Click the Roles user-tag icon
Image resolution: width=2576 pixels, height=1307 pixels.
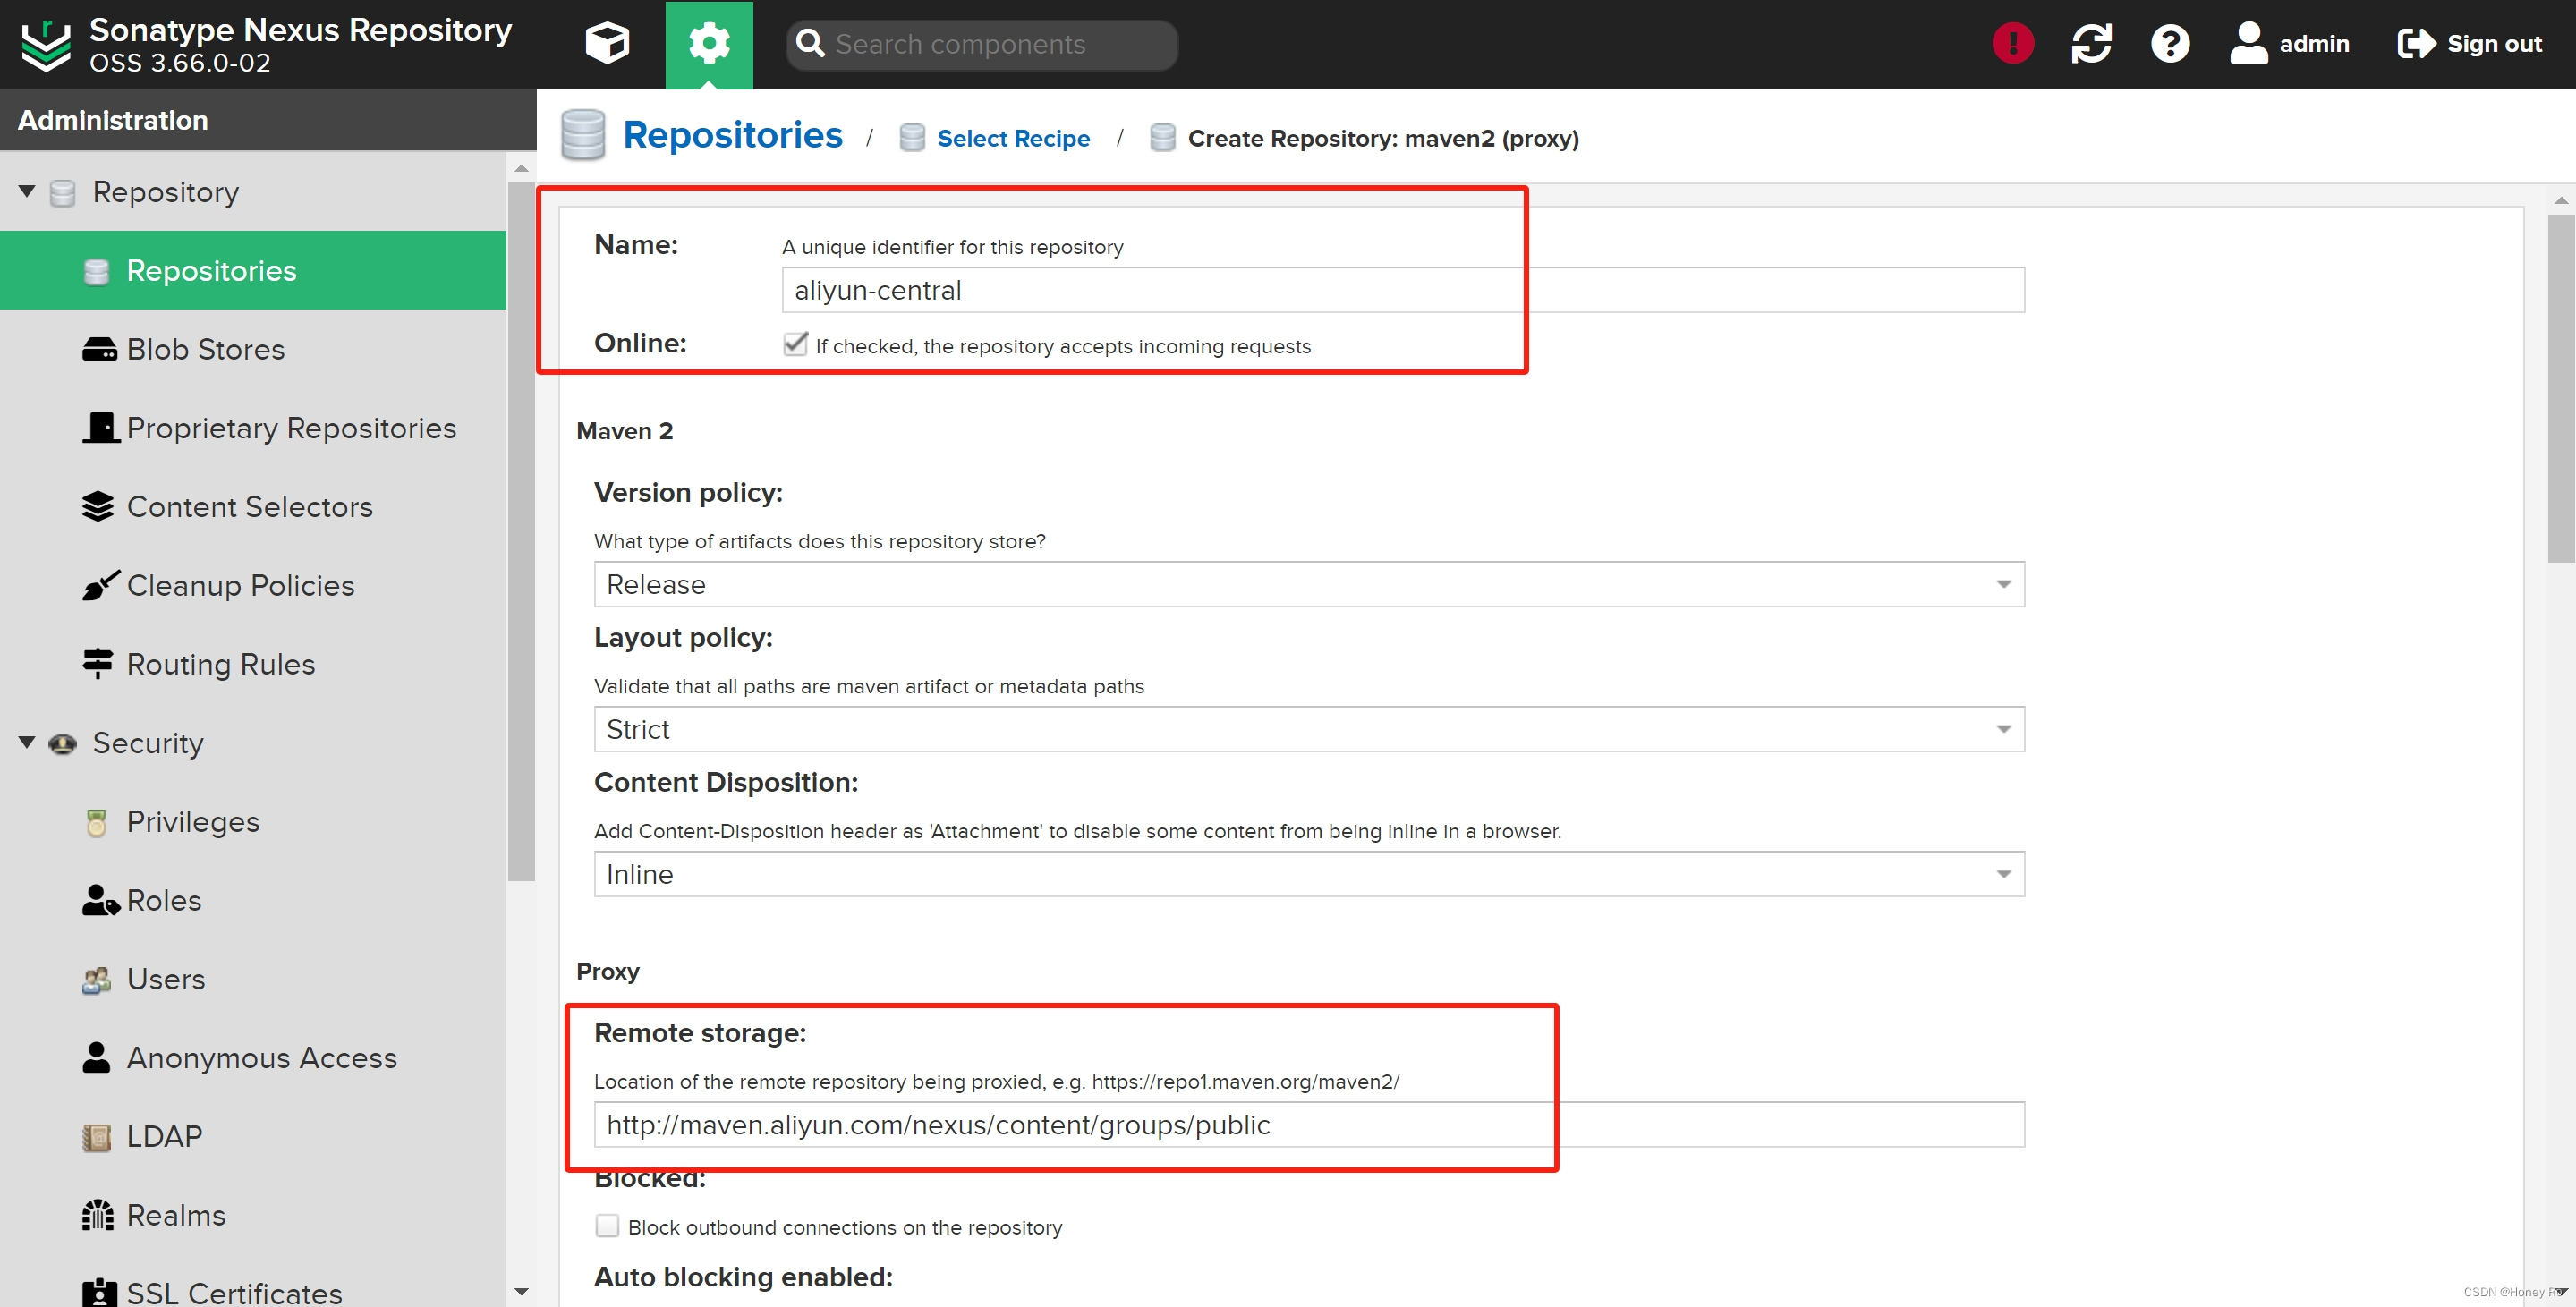[x=100, y=900]
